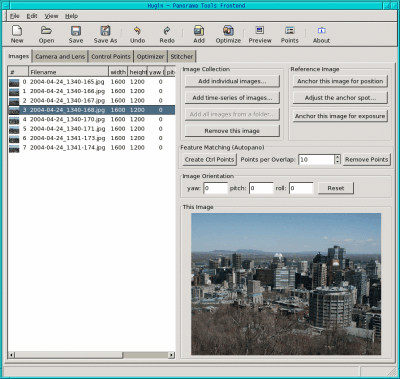Image resolution: width=400 pixels, height=379 pixels.
Task: Open the Preview window icon
Action: point(260,30)
